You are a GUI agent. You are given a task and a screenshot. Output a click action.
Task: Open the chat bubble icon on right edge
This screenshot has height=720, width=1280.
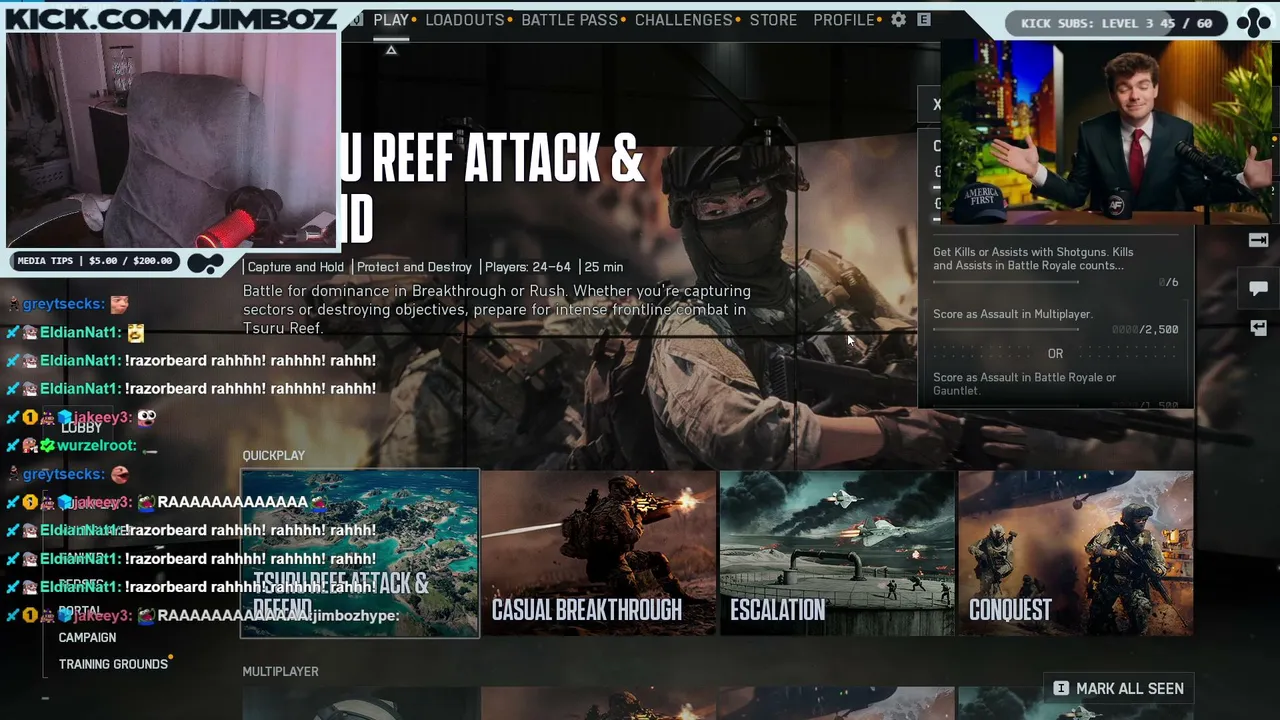(1258, 289)
